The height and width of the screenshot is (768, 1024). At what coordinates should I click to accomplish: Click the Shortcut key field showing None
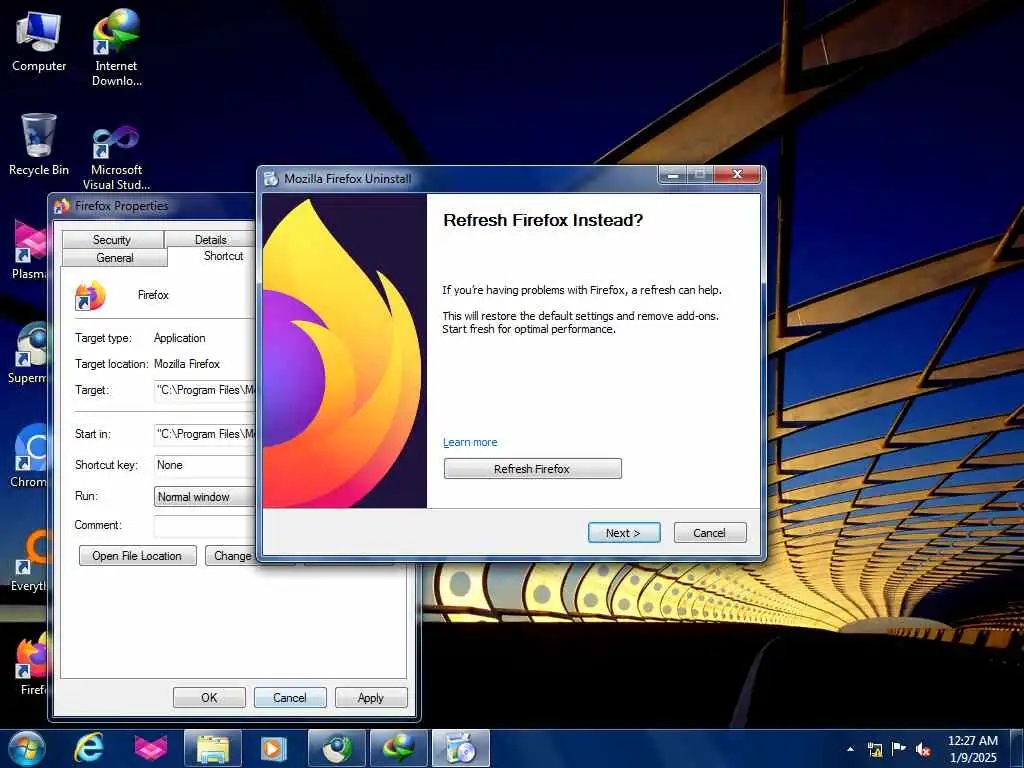(x=205, y=465)
